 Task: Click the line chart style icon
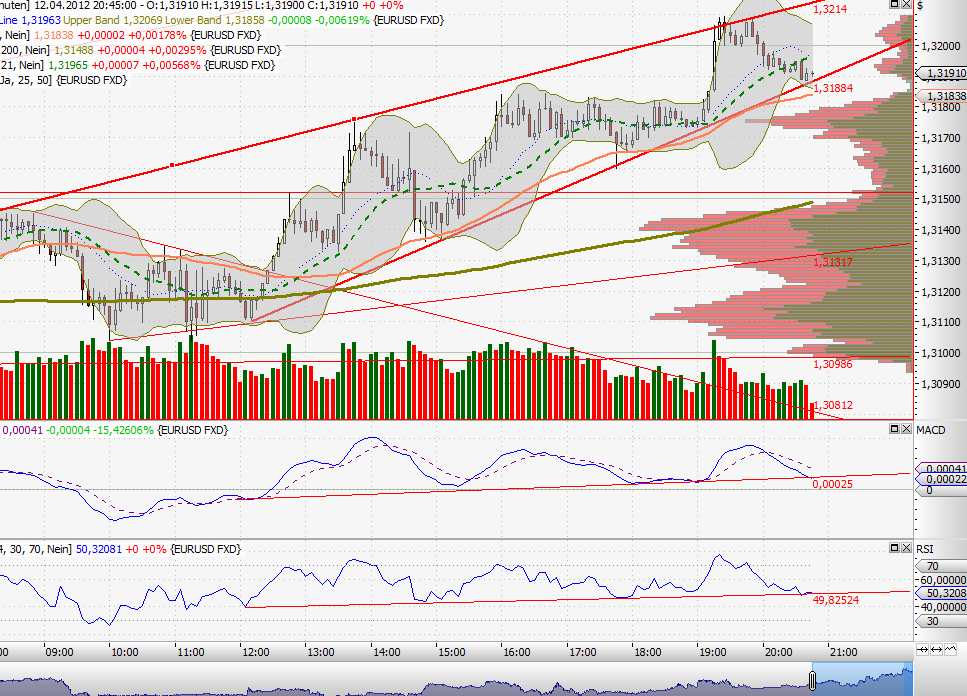[x=950, y=649]
